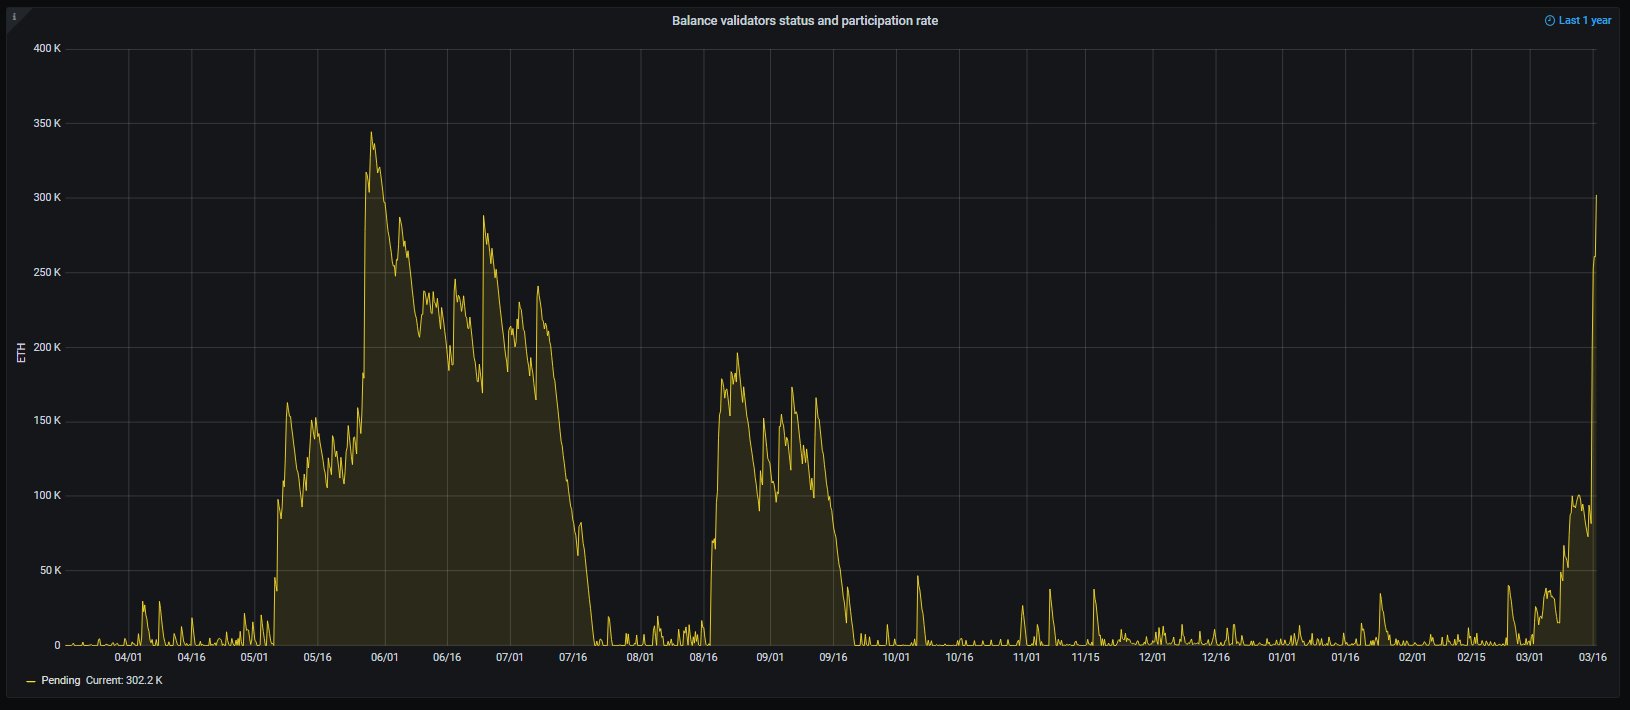Click the '05/01' x-axis date label
This screenshot has width=1630, height=710.
pos(254,658)
